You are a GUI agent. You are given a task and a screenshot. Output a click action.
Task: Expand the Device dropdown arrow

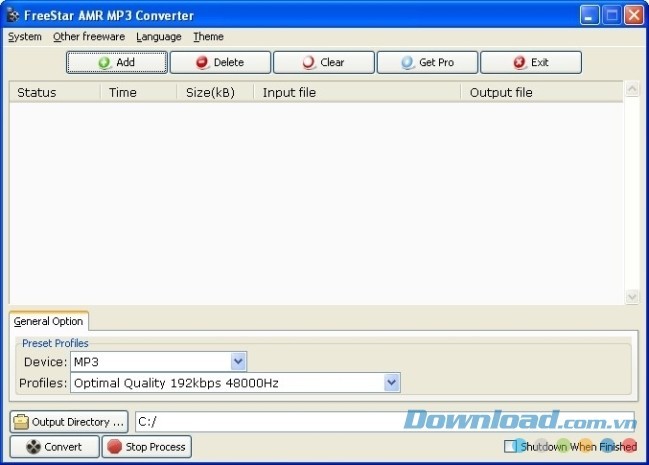238,361
